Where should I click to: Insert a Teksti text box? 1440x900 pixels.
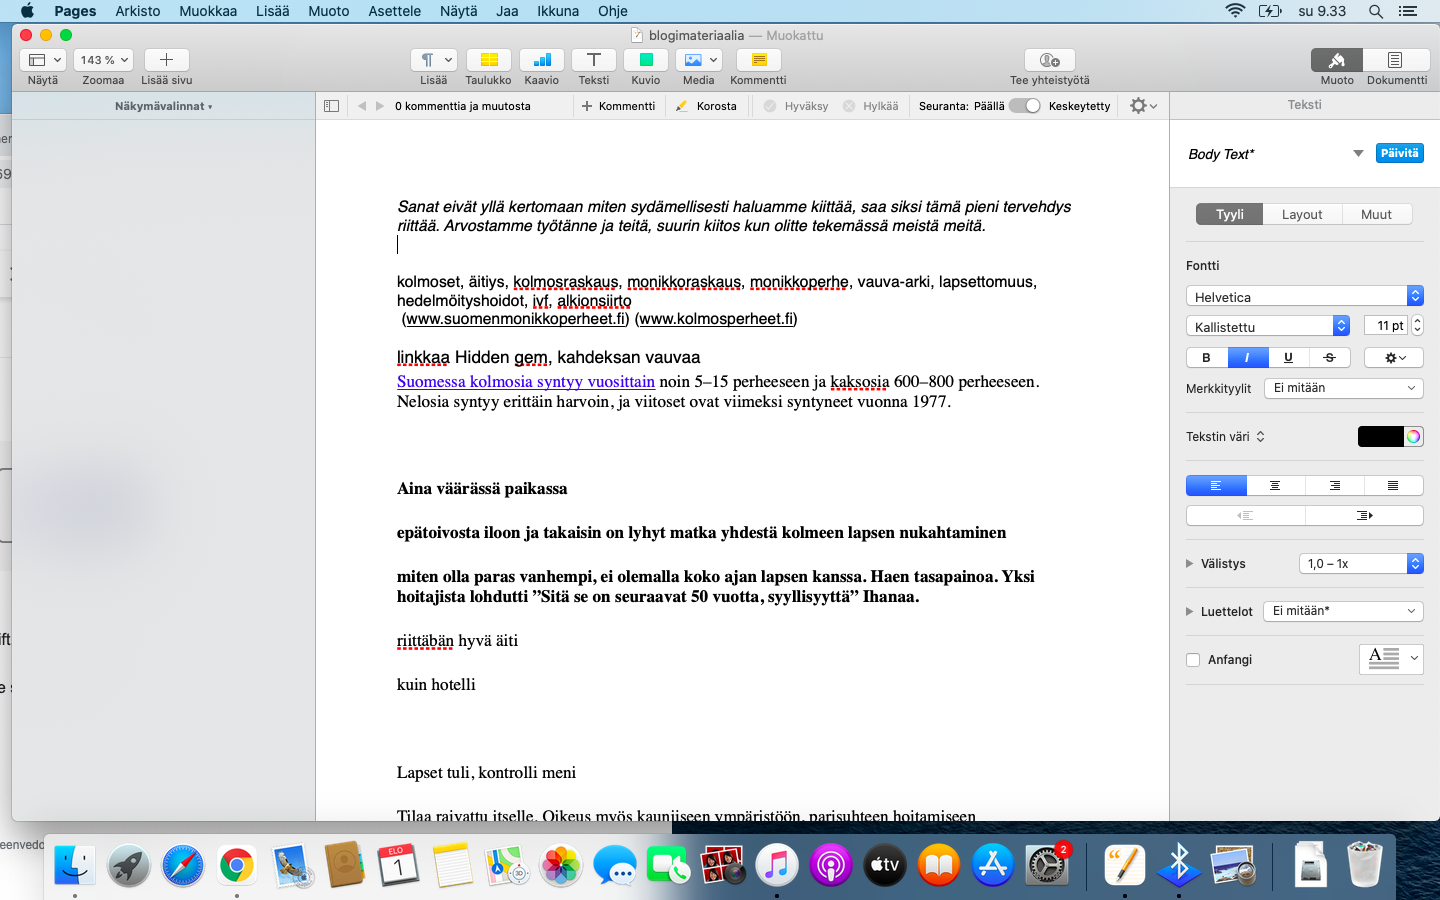pyautogui.click(x=593, y=61)
